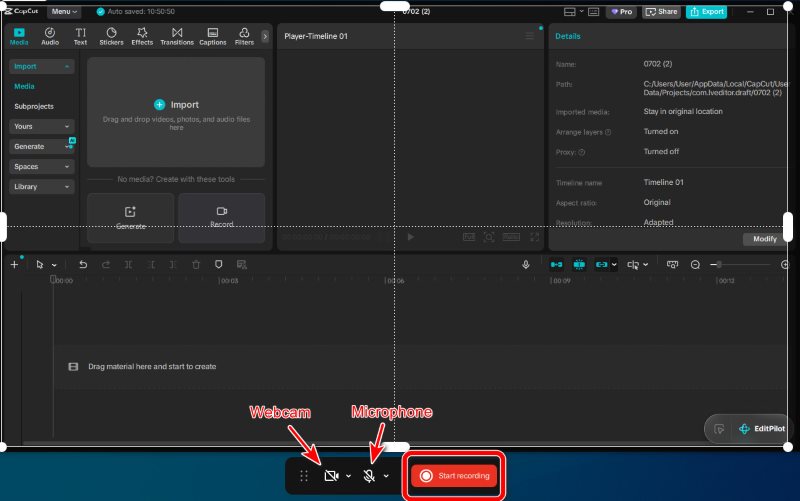
Task: Toggle the microphone in recording bar
Action: click(x=369, y=475)
